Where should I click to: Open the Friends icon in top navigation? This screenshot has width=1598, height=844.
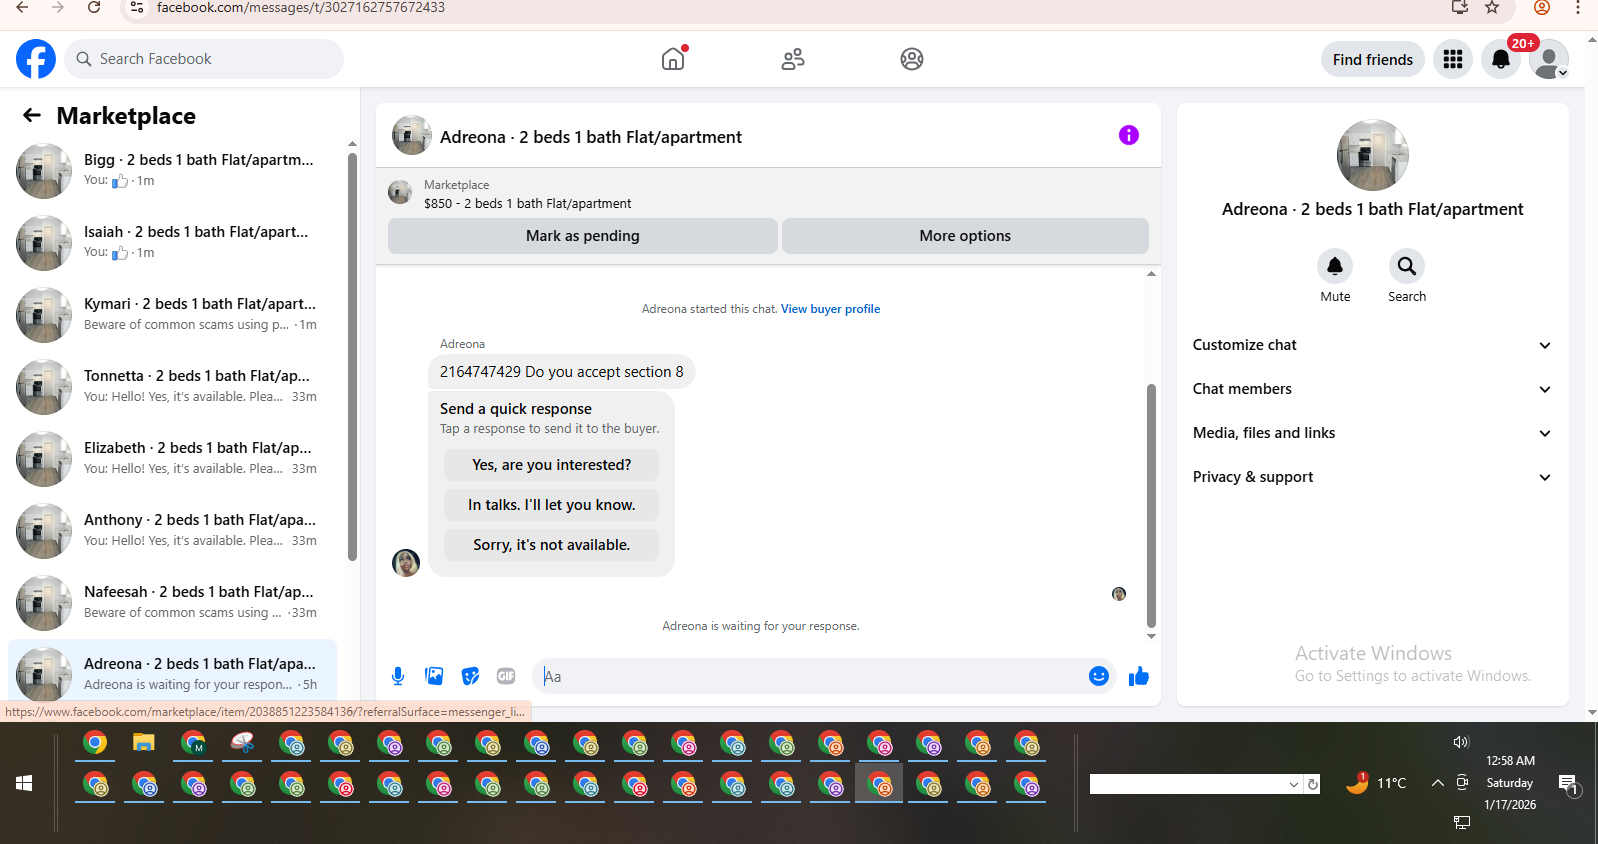[x=793, y=59]
